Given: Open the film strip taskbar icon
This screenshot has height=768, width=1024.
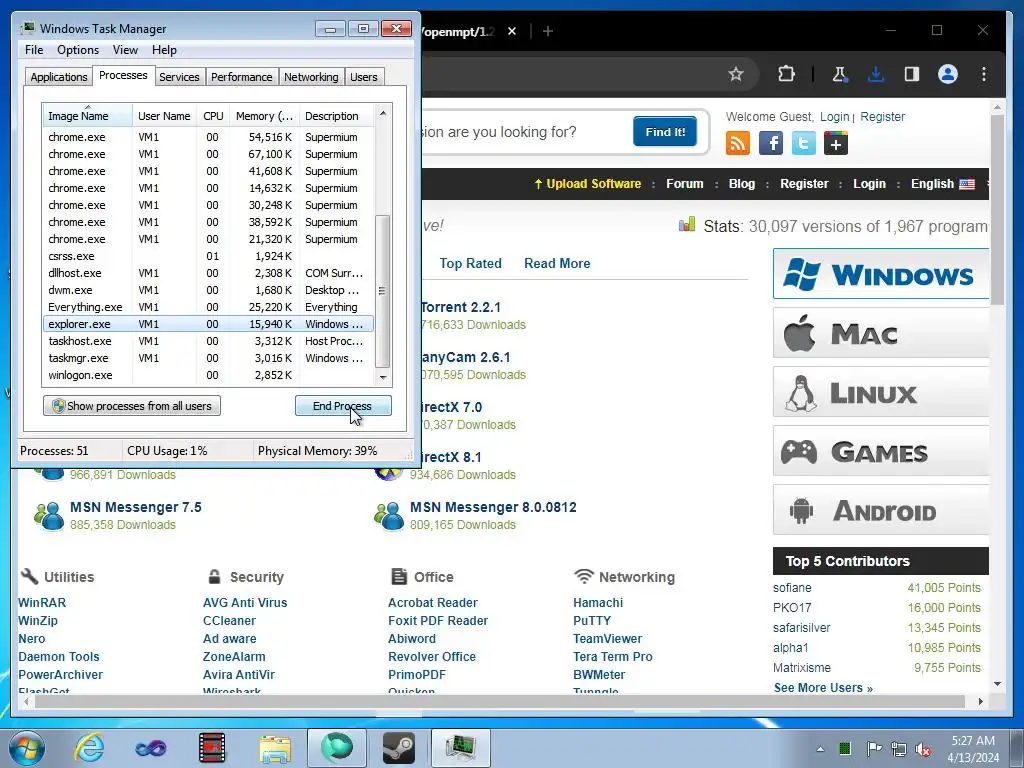Looking at the screenshot, I should (x=212, y=748).
